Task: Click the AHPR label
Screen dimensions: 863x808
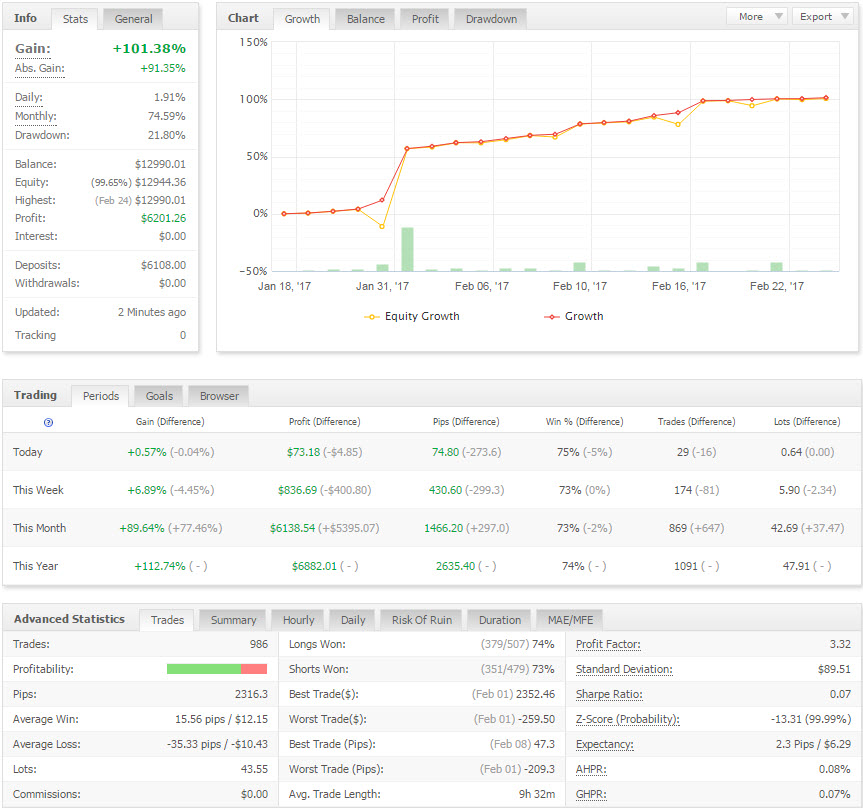Action: pos(591,769)
